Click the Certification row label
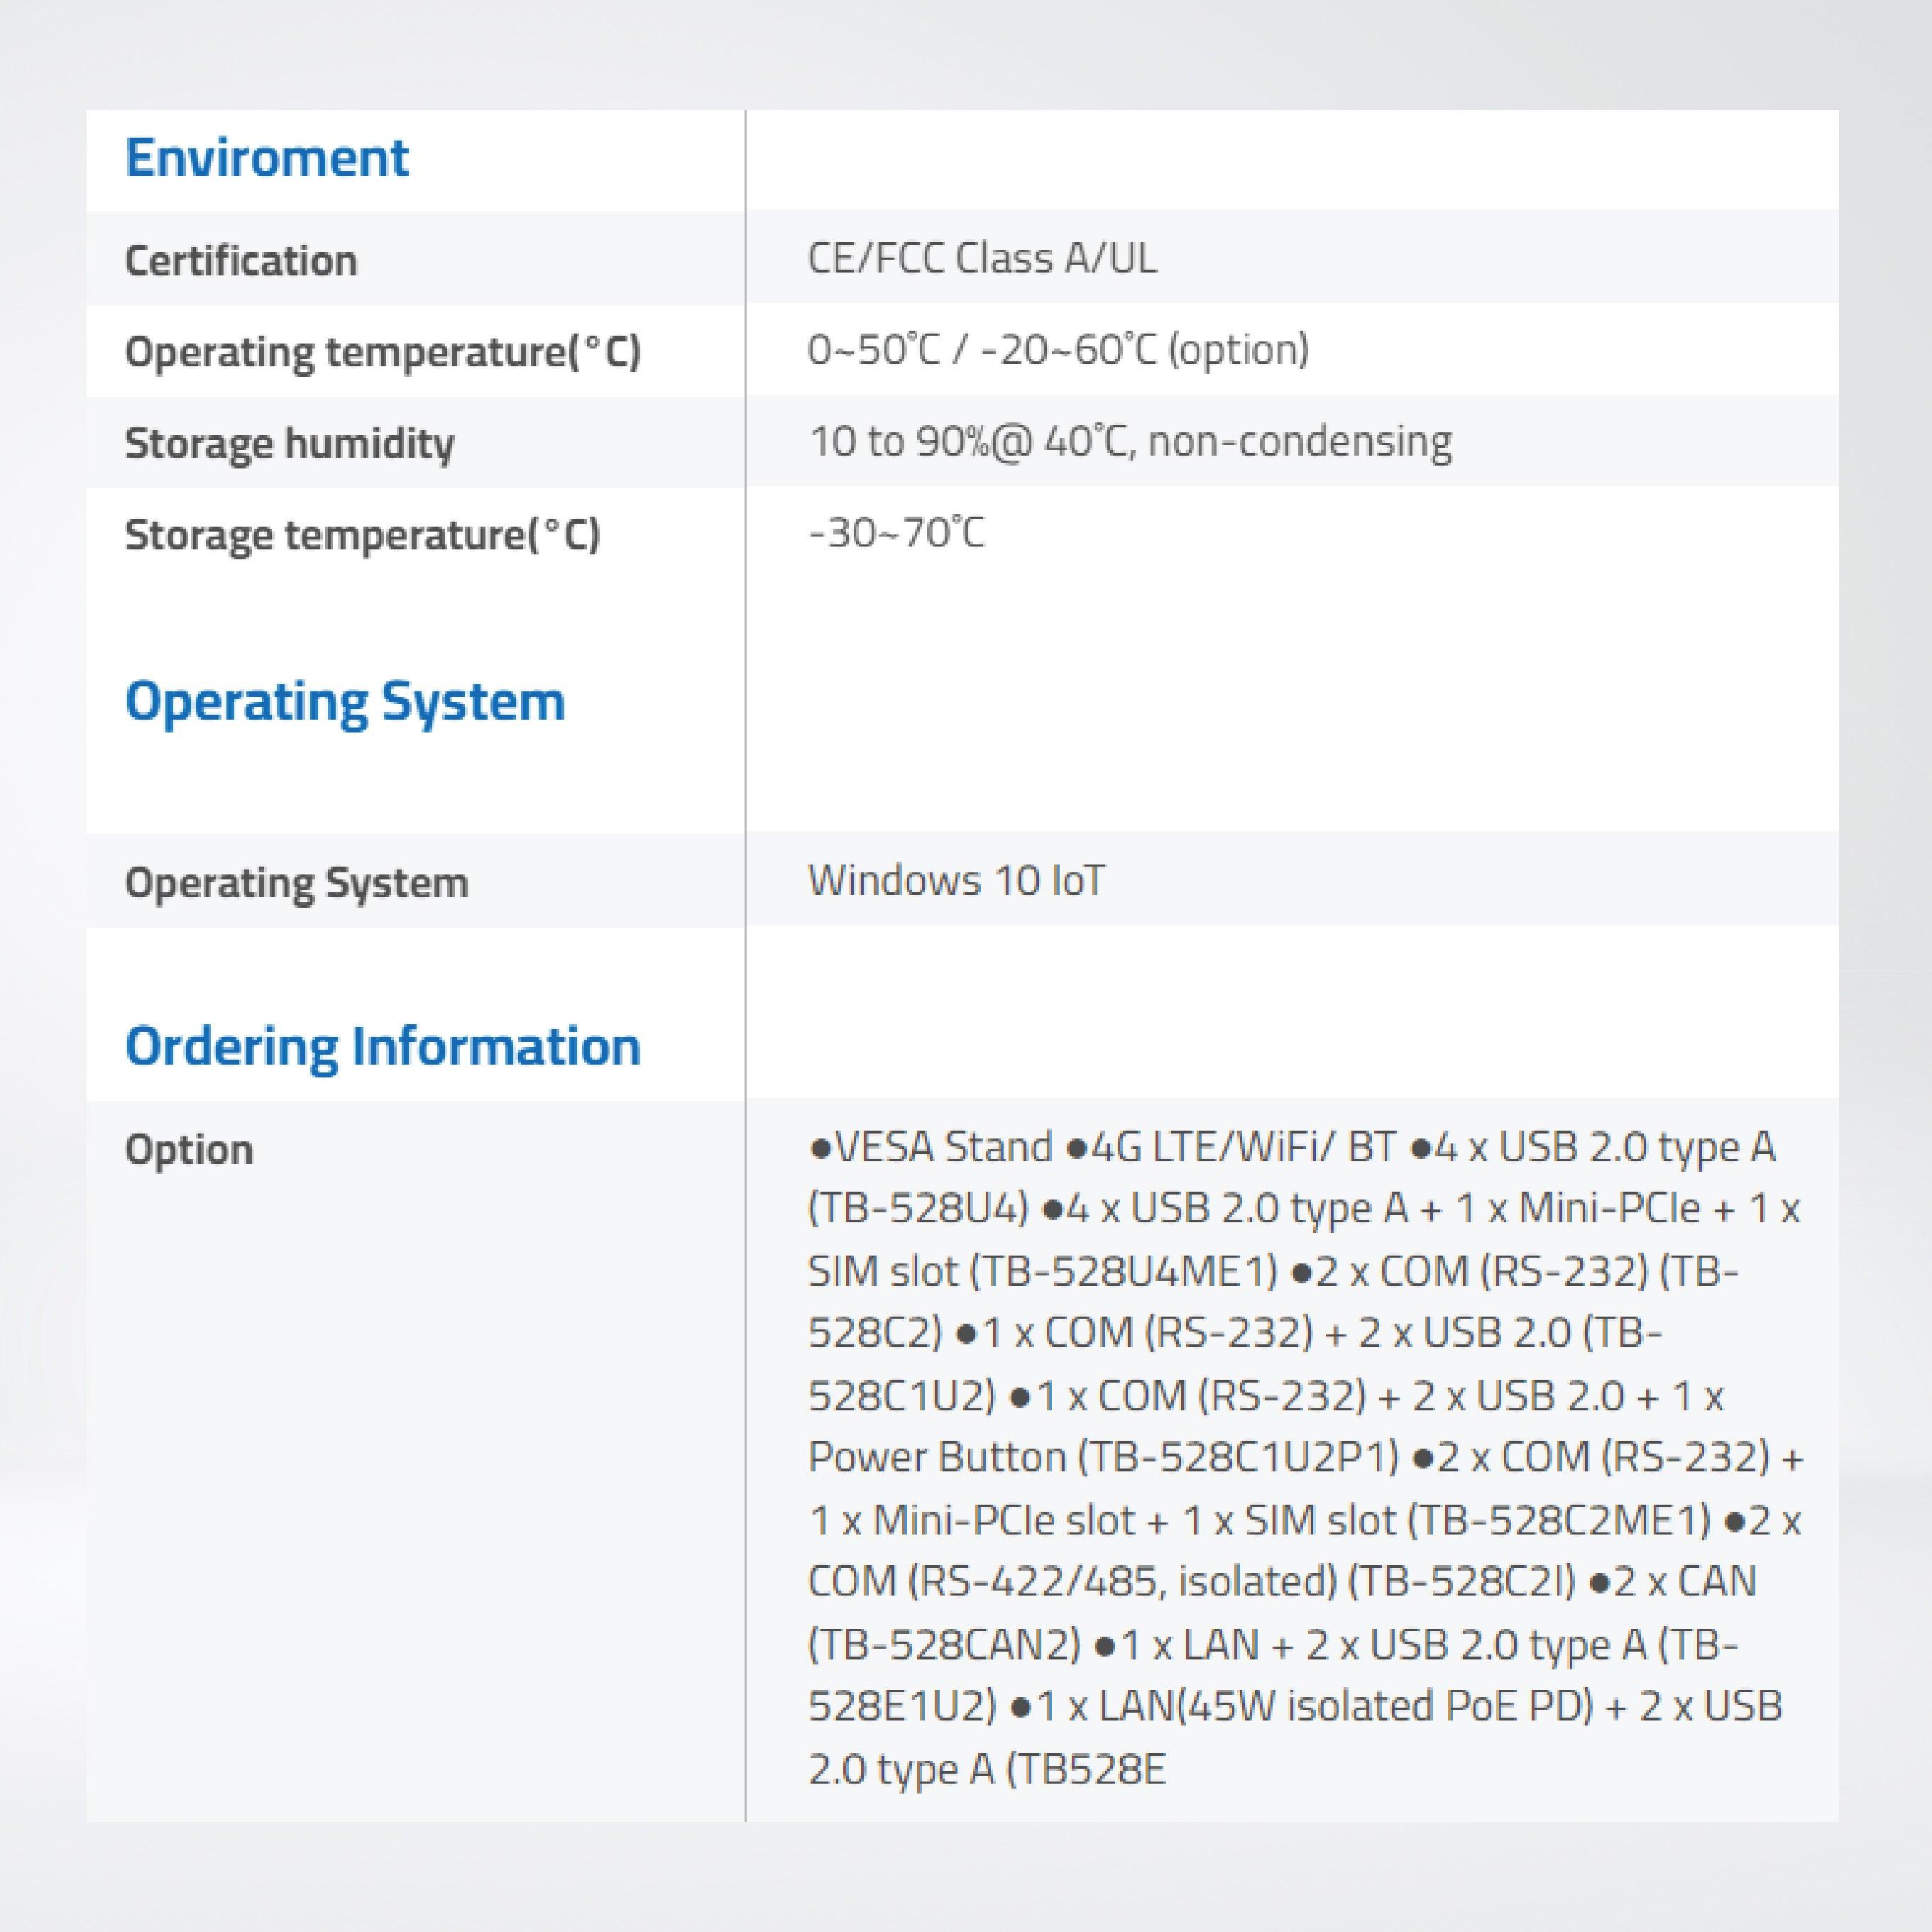Viewport: 1932px width, 1932px height. 241,260
